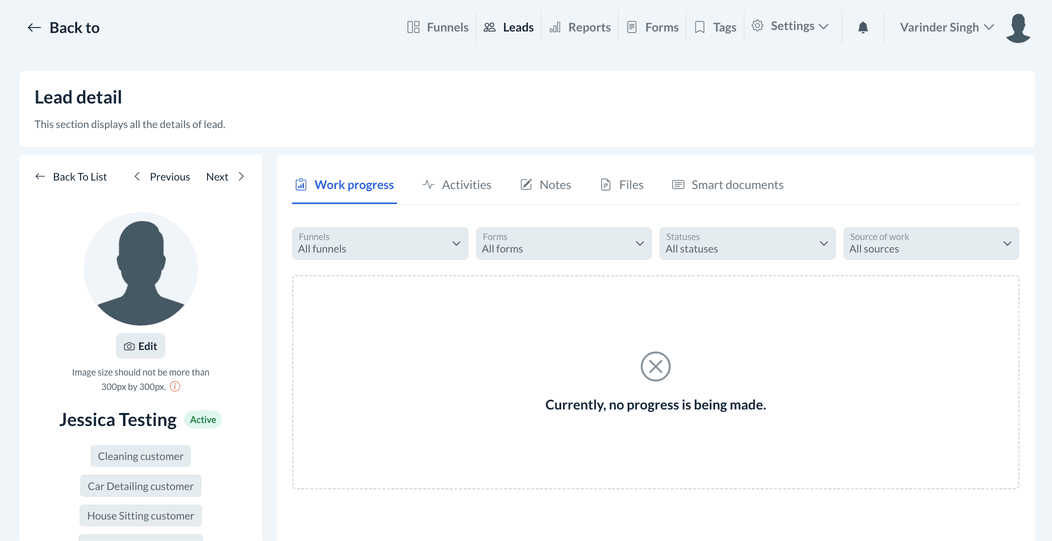Screen dimensions: 1052x541
Task: Click the Leads people icon
Action: click(x=490, y=28)
